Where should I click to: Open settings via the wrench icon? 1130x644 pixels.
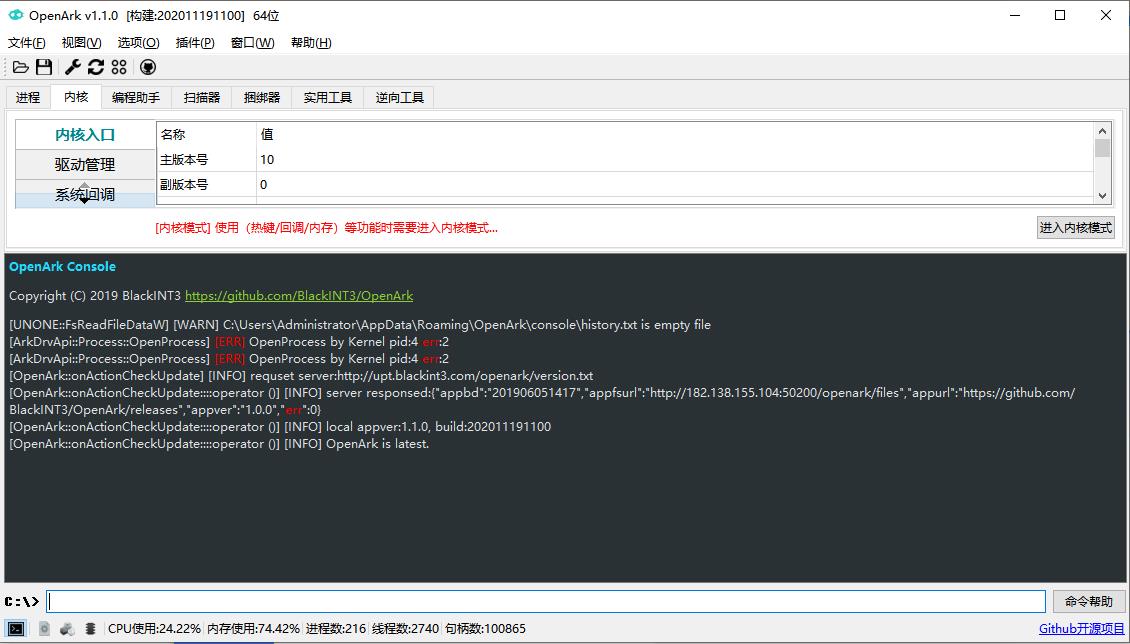73,67
